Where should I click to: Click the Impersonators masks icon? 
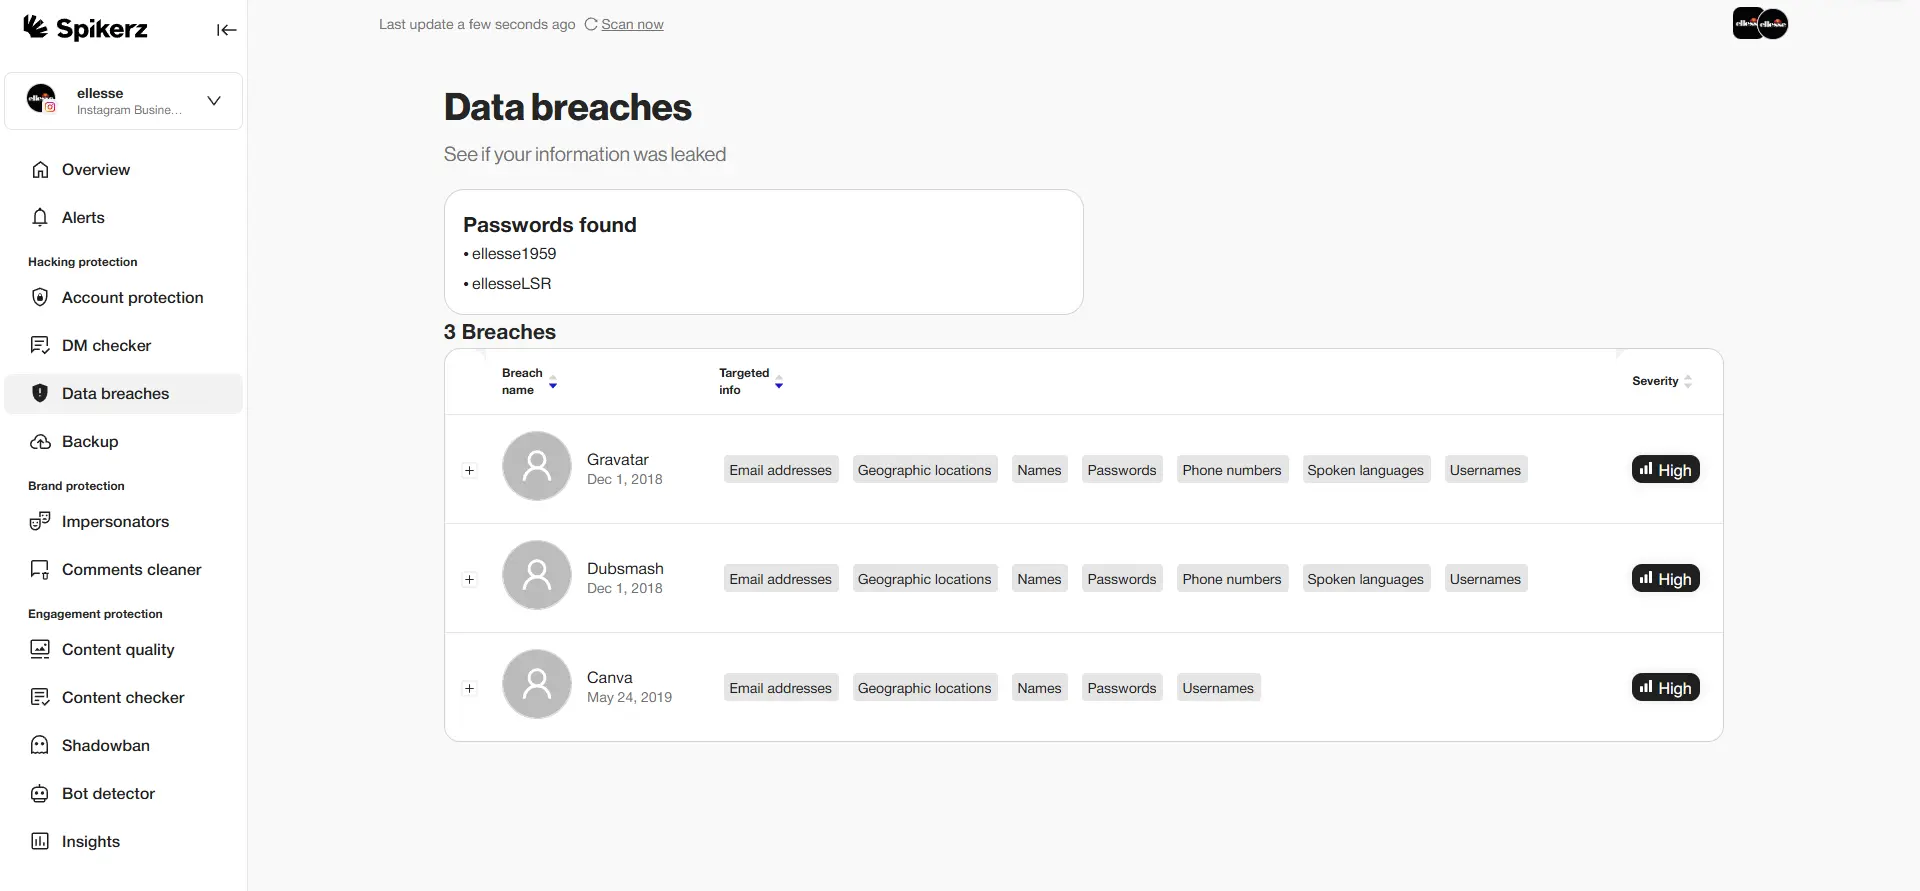(40, 522)
